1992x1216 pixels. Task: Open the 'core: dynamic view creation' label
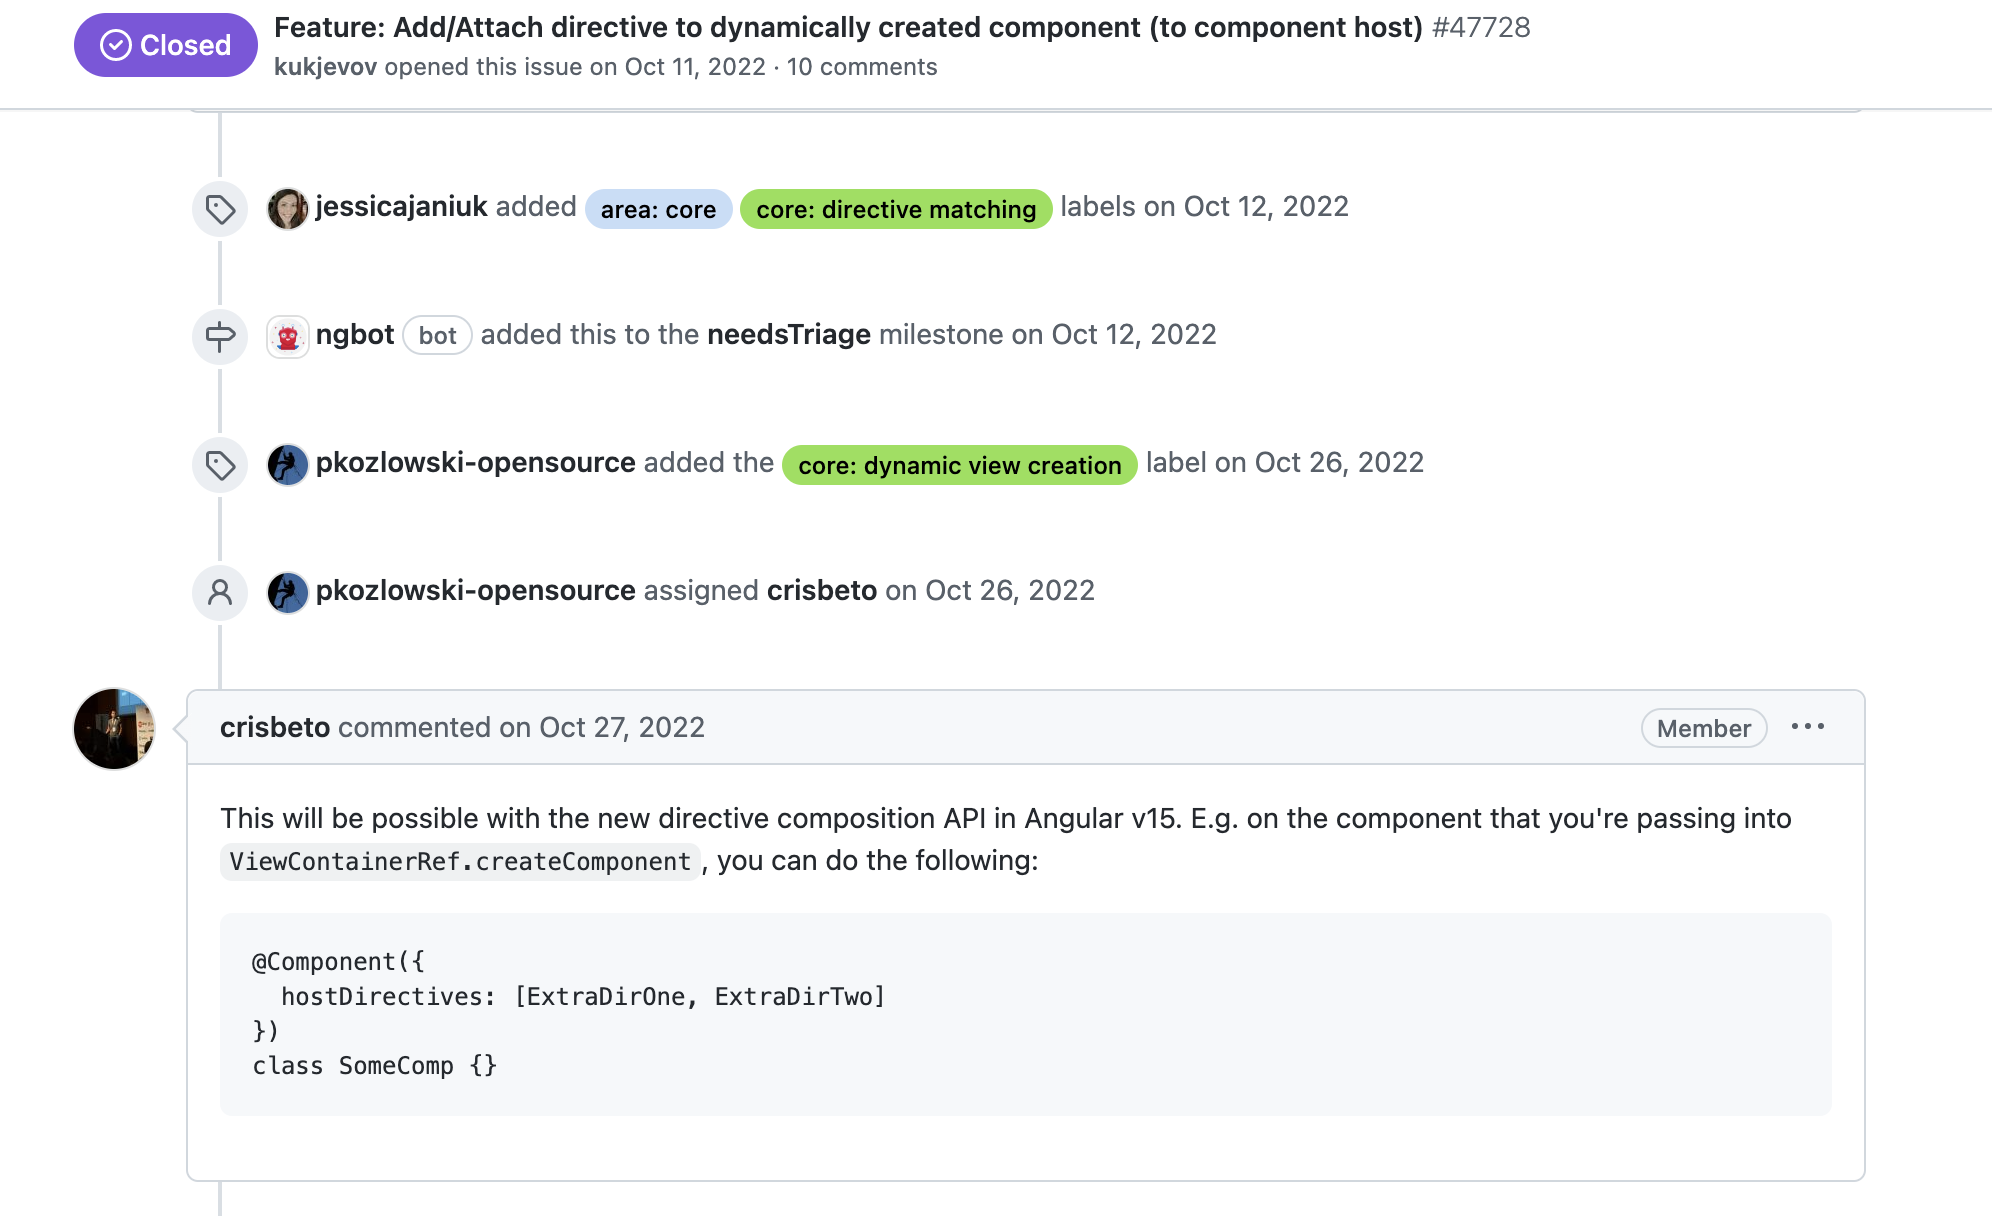(960, 465)
